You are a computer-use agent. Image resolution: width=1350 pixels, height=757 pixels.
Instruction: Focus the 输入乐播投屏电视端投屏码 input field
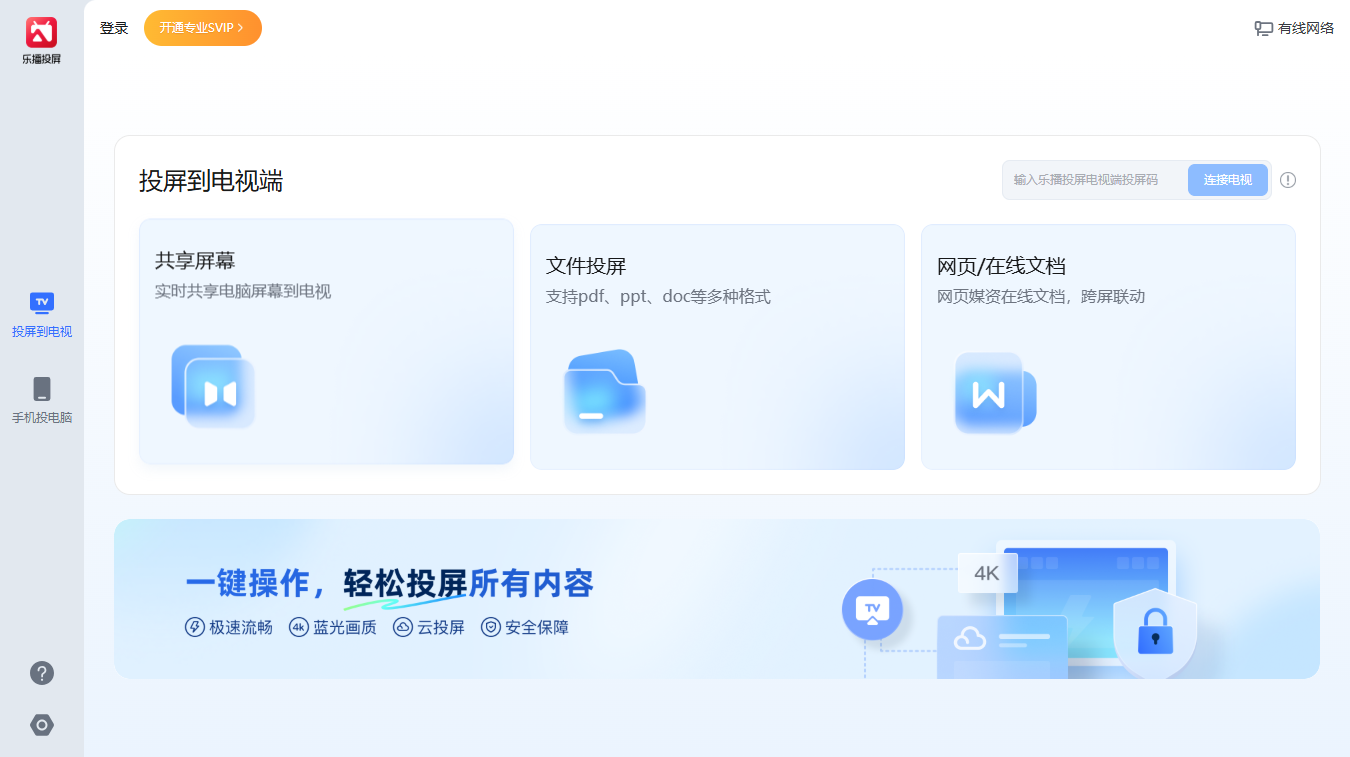(1095, 180)
